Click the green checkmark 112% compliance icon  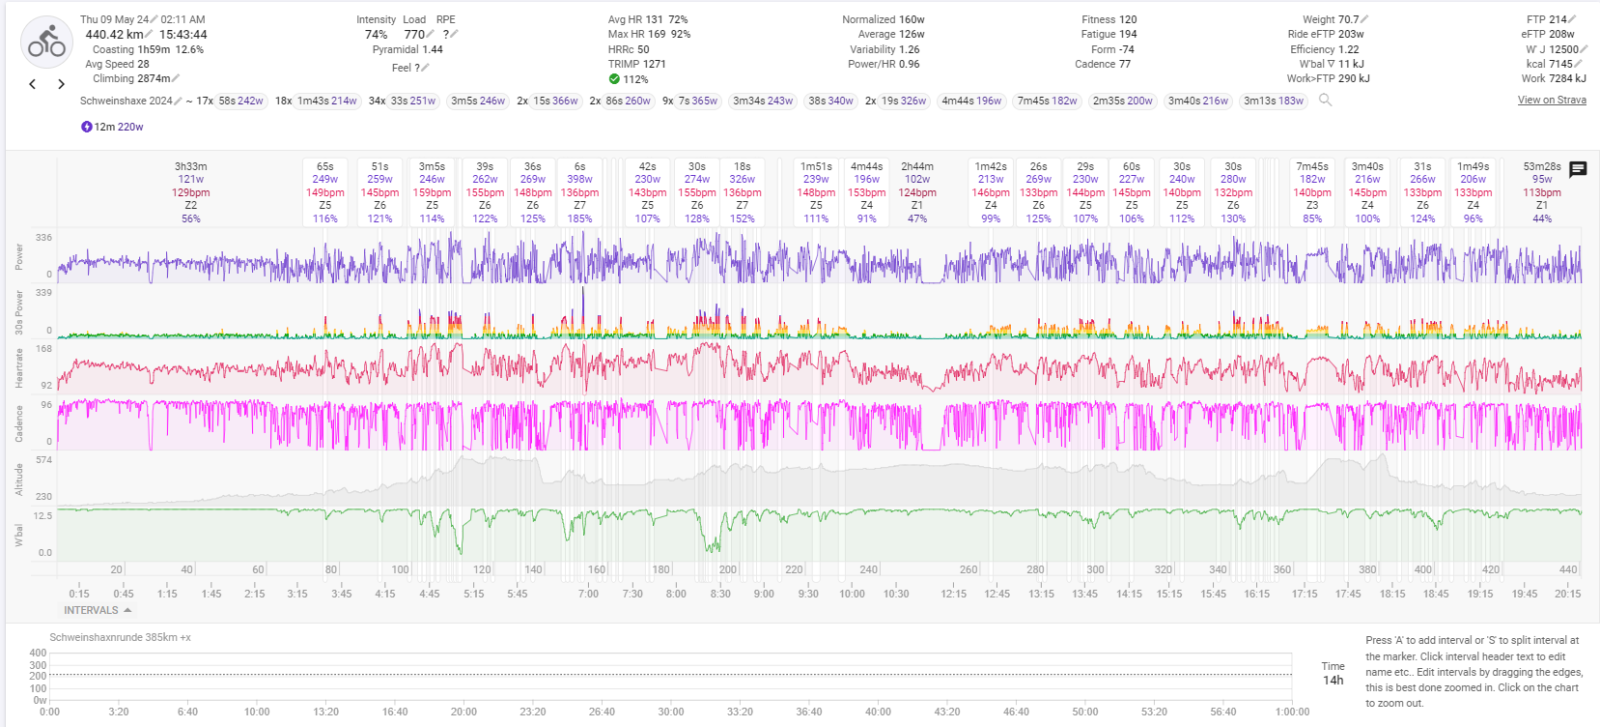[x=614, y=79]
